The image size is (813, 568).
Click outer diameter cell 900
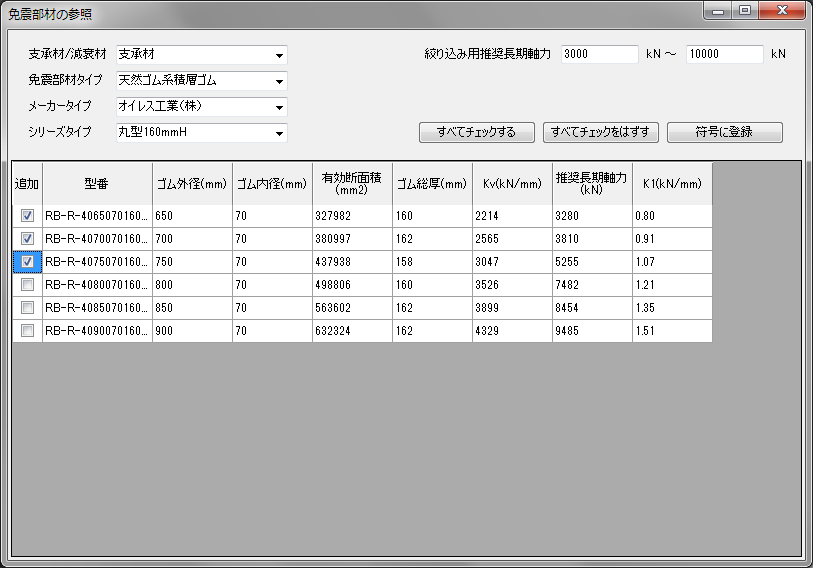click(192, 331)
